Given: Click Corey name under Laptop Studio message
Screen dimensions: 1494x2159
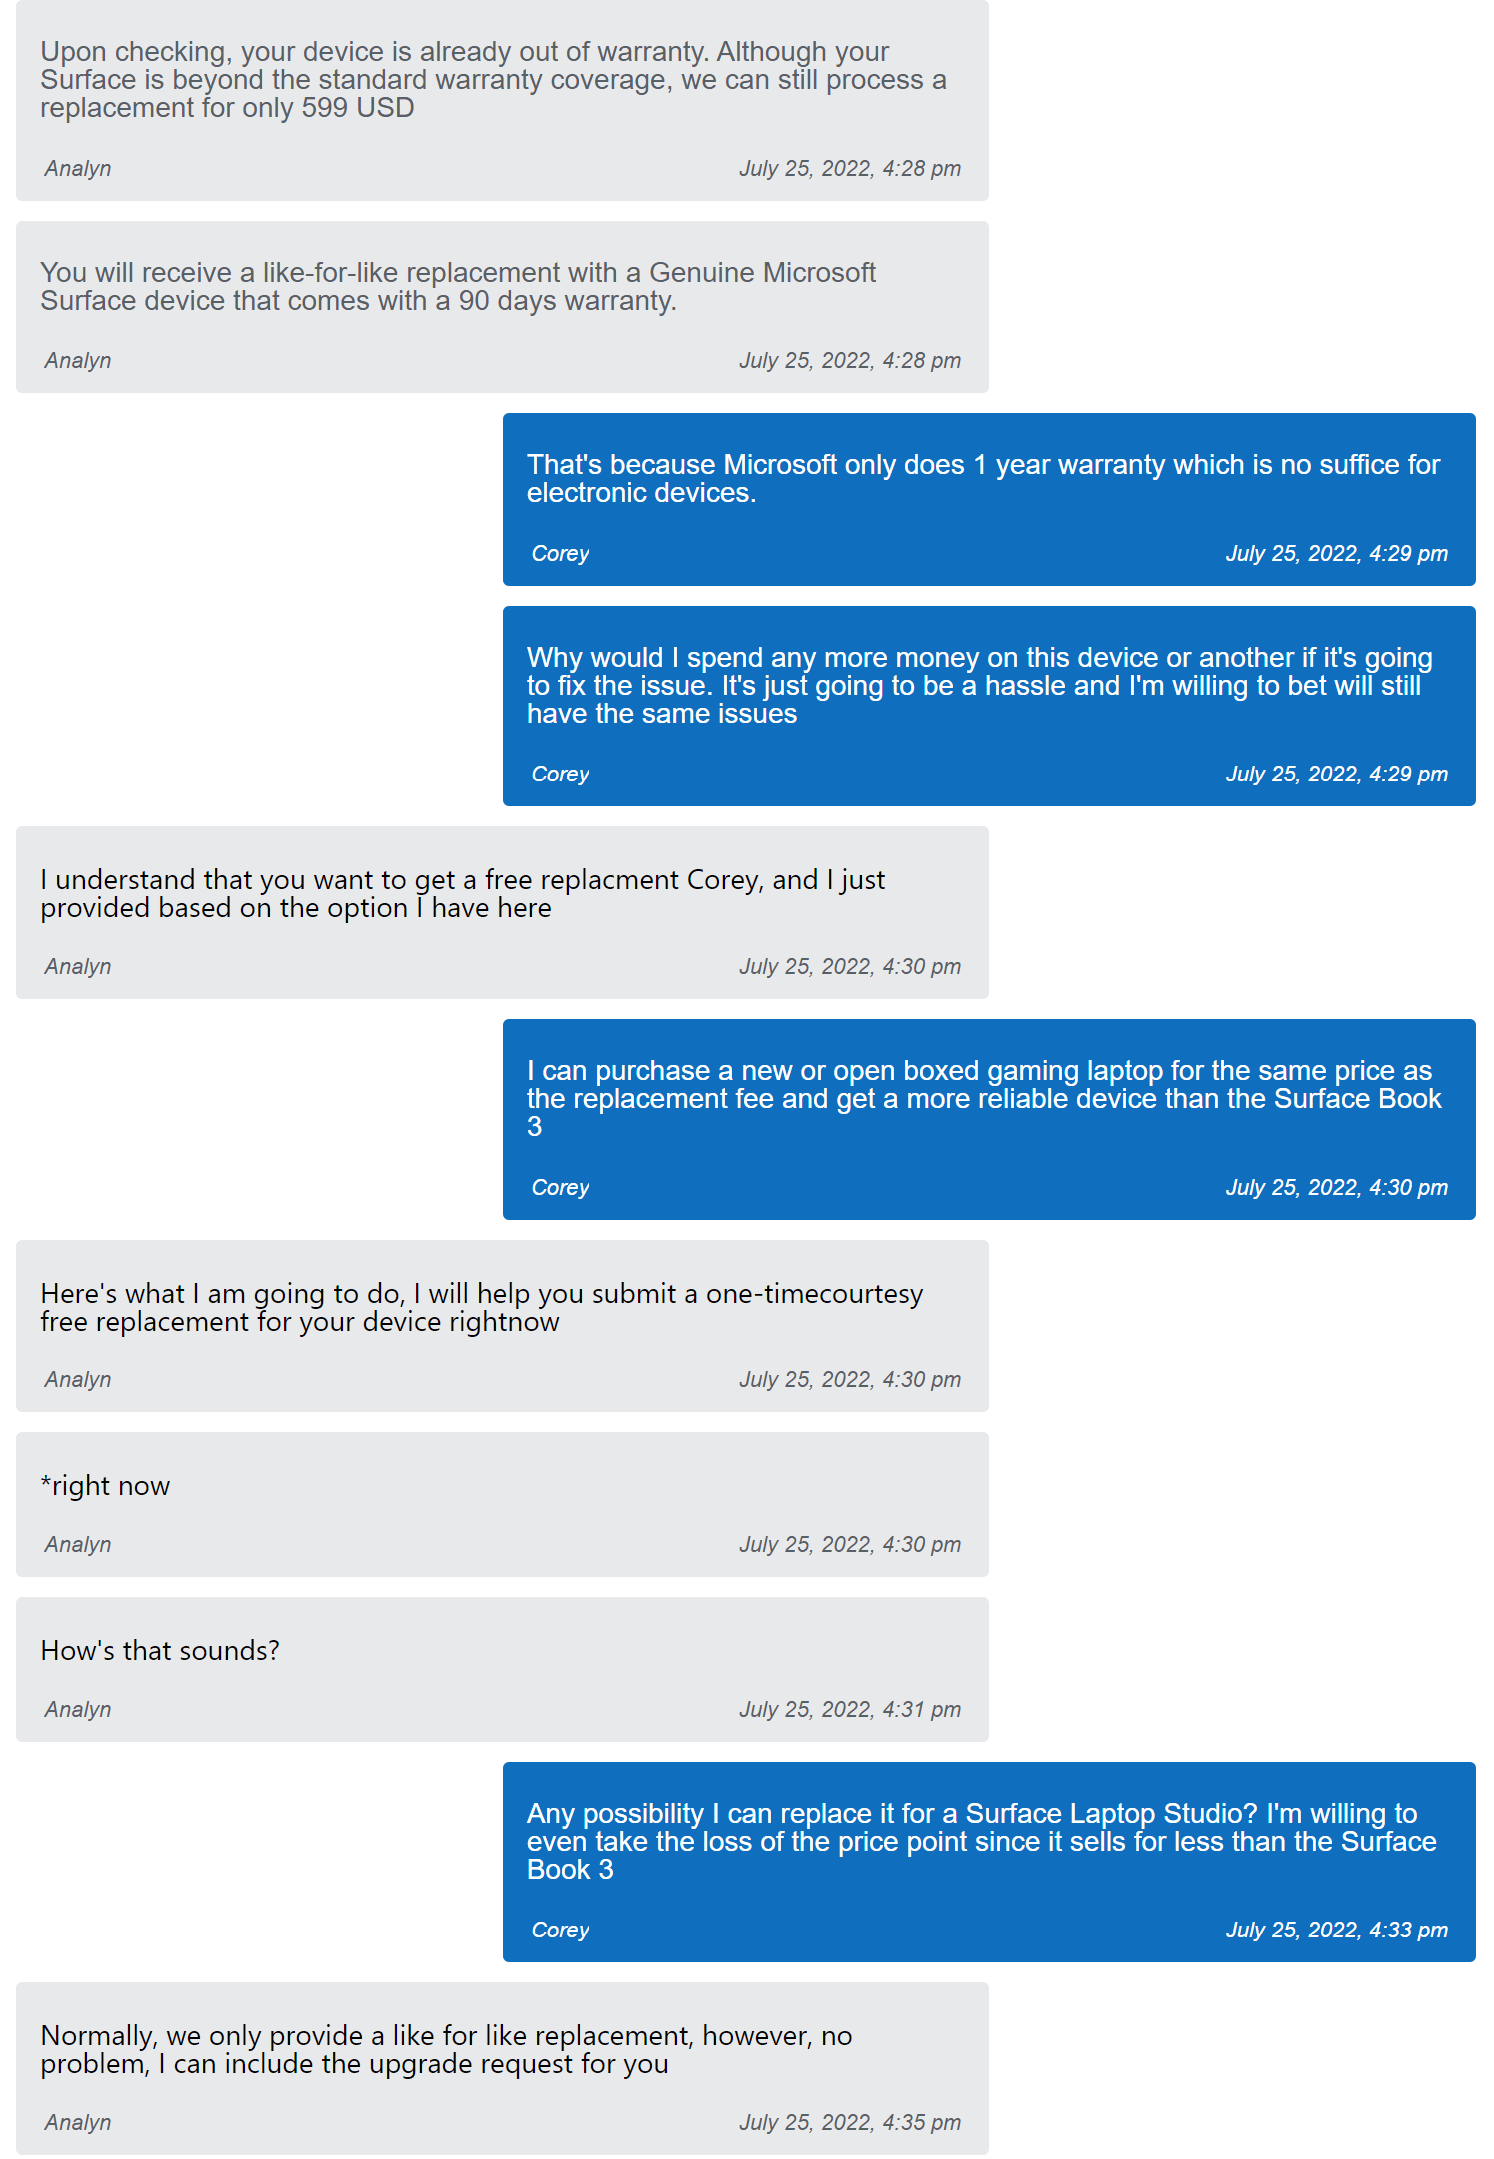Looking at the screenshot, I should tap(560, 1930).
